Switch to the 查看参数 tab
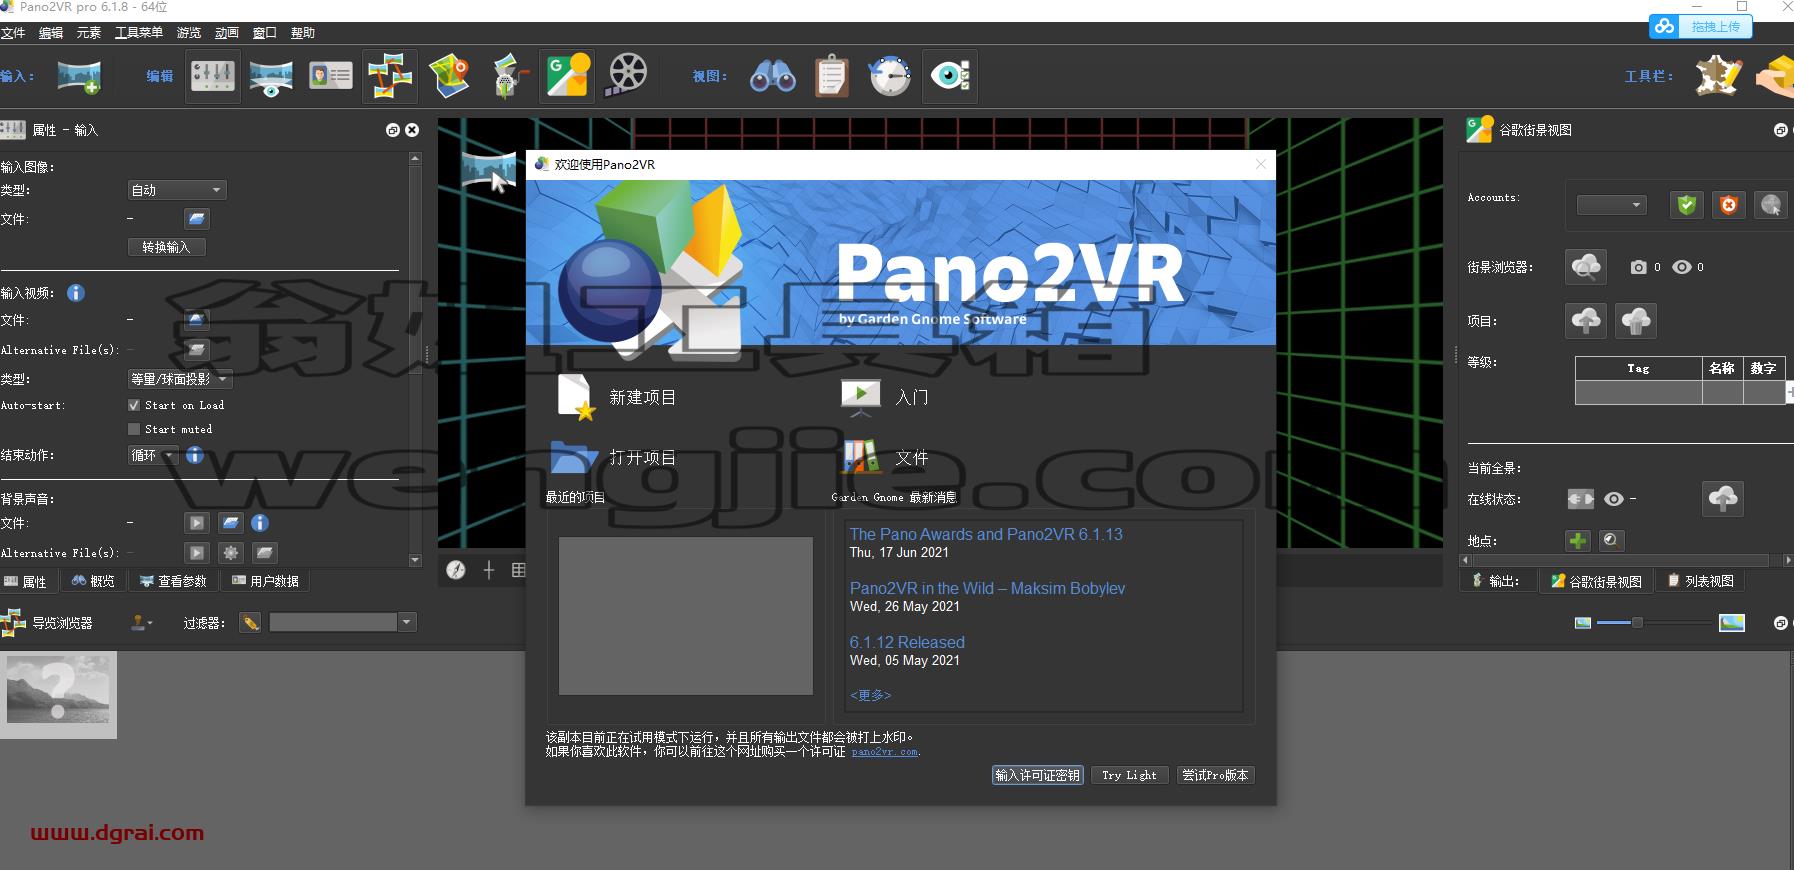Screen dimensions: 1794x870 click(x=173, y=581)
